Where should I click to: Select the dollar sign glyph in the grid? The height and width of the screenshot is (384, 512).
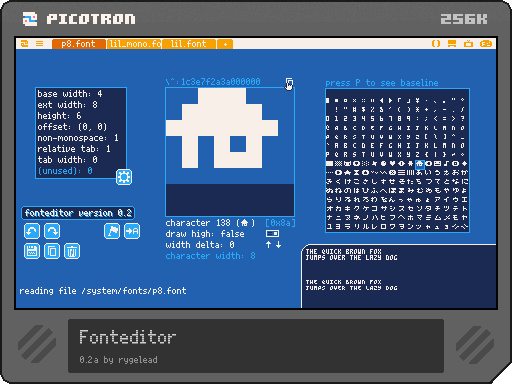click(363, 109)
